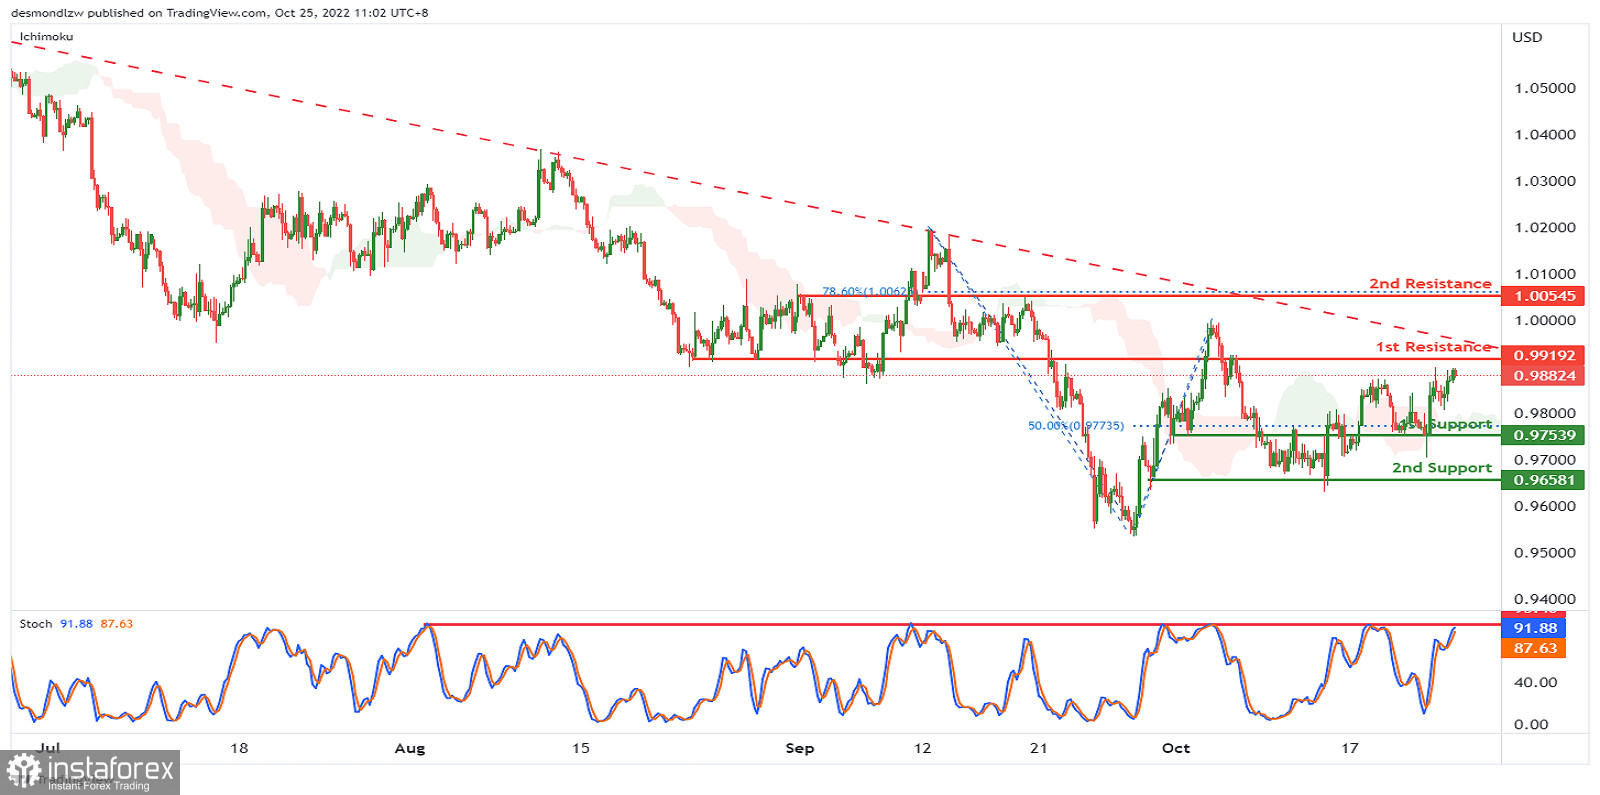Select the 1st Resistance label
This screenshot has width=1600, height=795.
(1433, 347)
